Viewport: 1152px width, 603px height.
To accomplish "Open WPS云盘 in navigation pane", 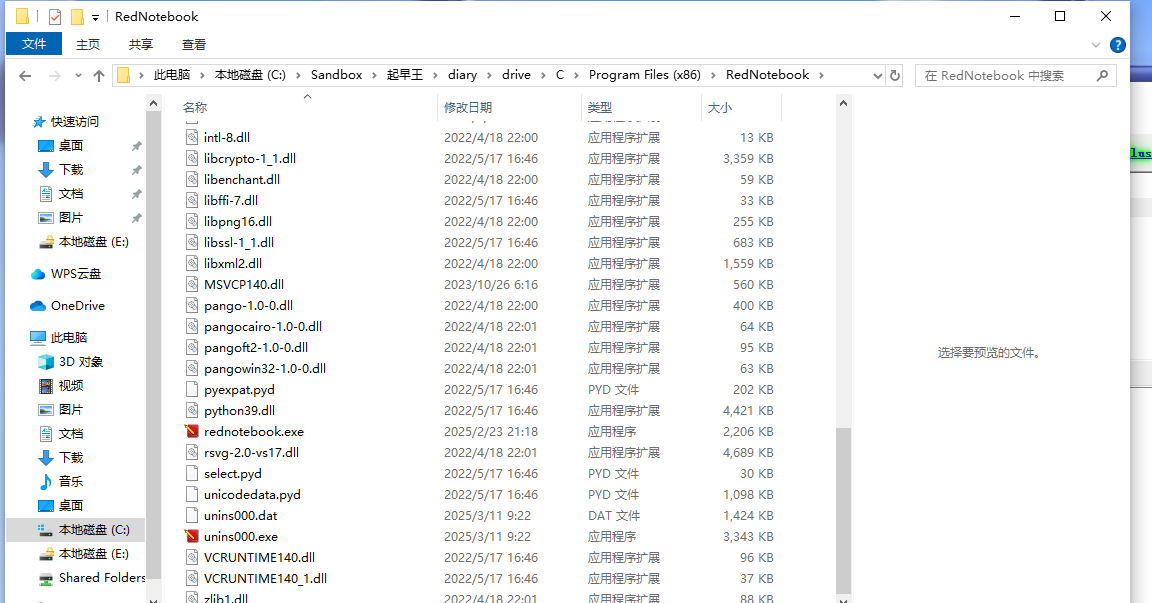I will coord(76,274).
